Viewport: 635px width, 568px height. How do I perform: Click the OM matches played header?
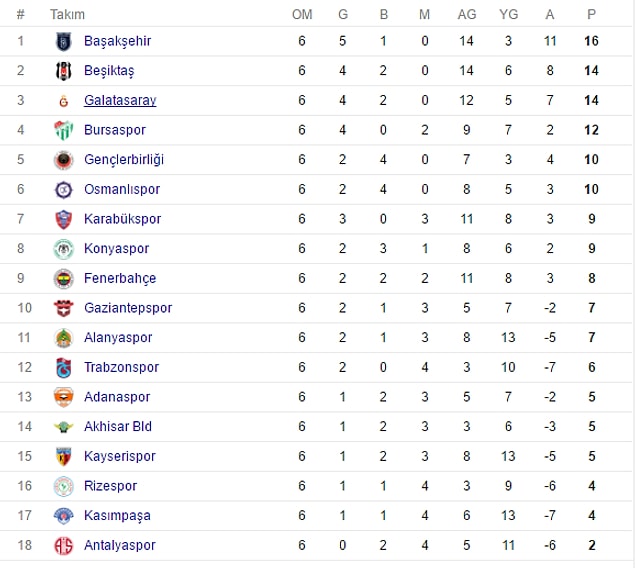(x=302, y=15)
